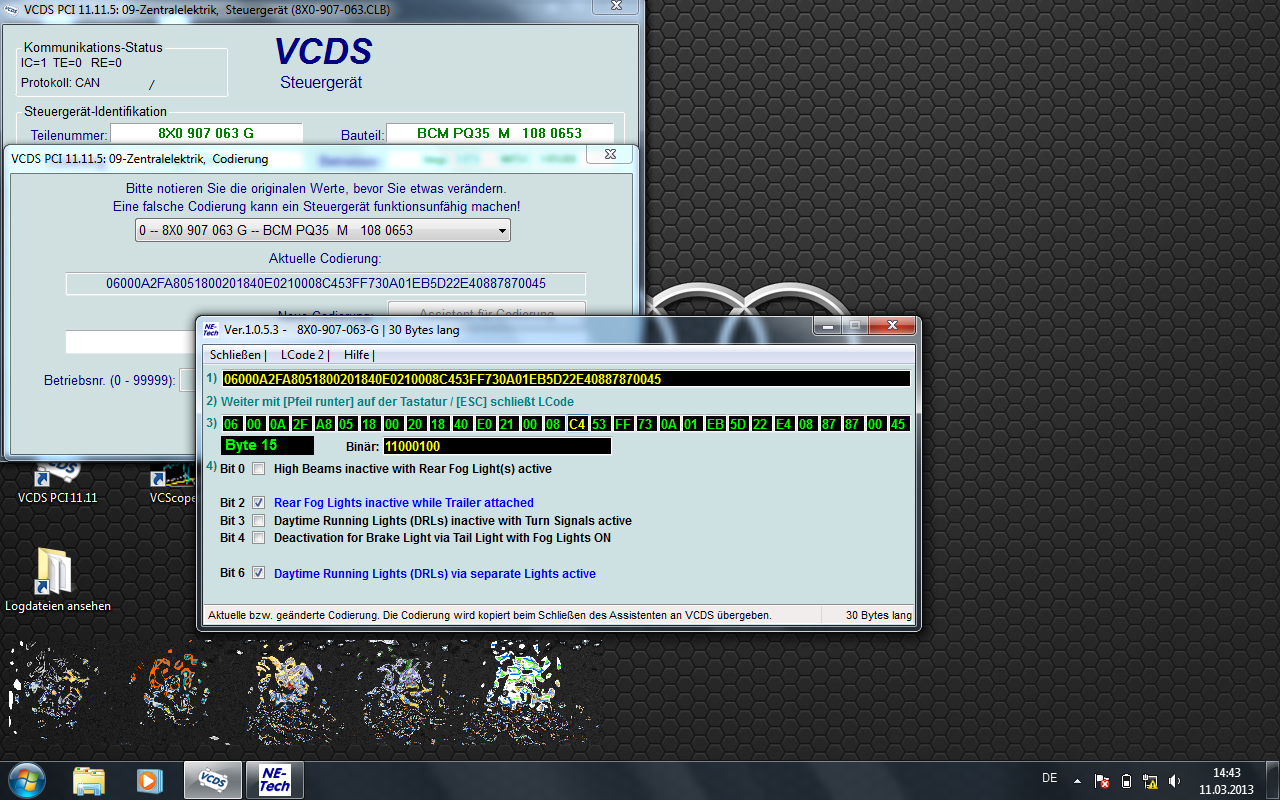
Task: Toggle Bit 0 High Beams inactive checkbox
Action: tap(259, 469)
